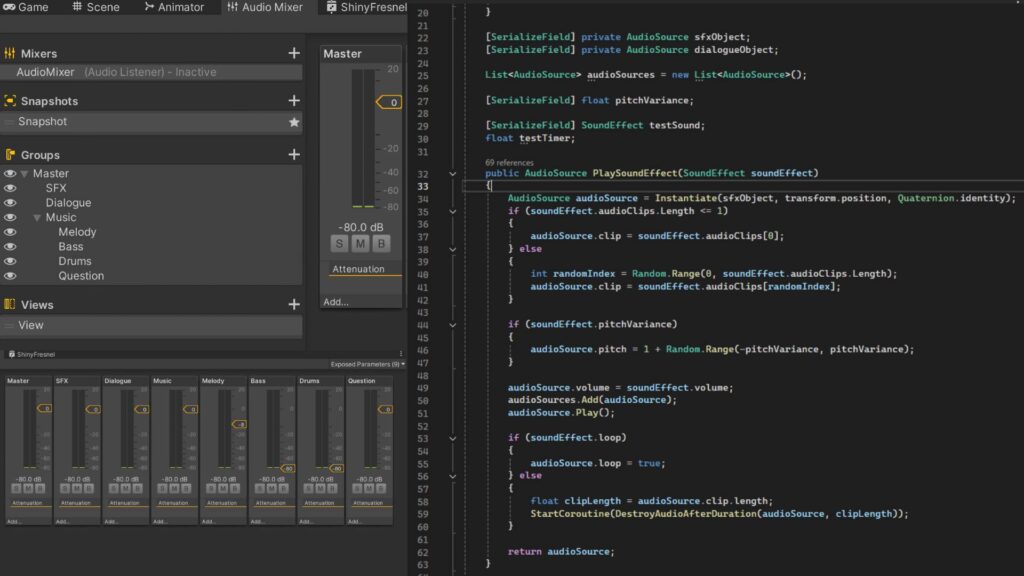Add a new Group with the plus icon
The image size is (1024, 576).
point(295,155)
